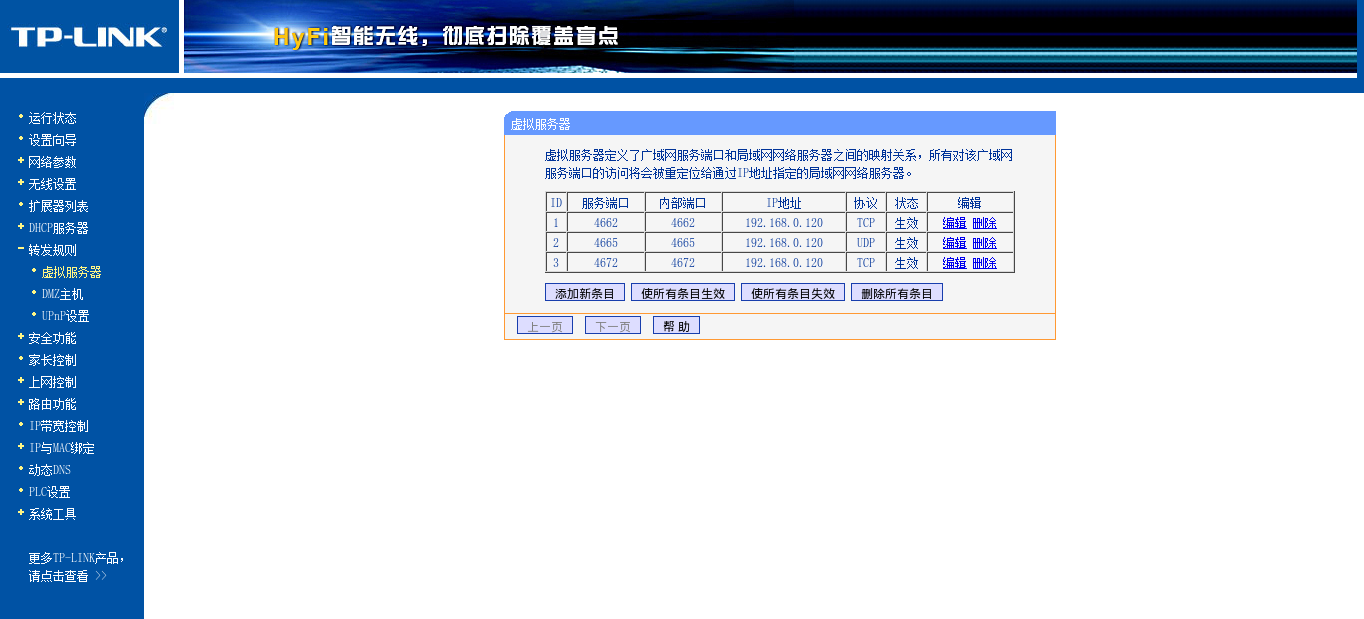Screen dimensions: 1364x619
Task: Click 删除所有条目 button
Action: (x=897, y=293)
